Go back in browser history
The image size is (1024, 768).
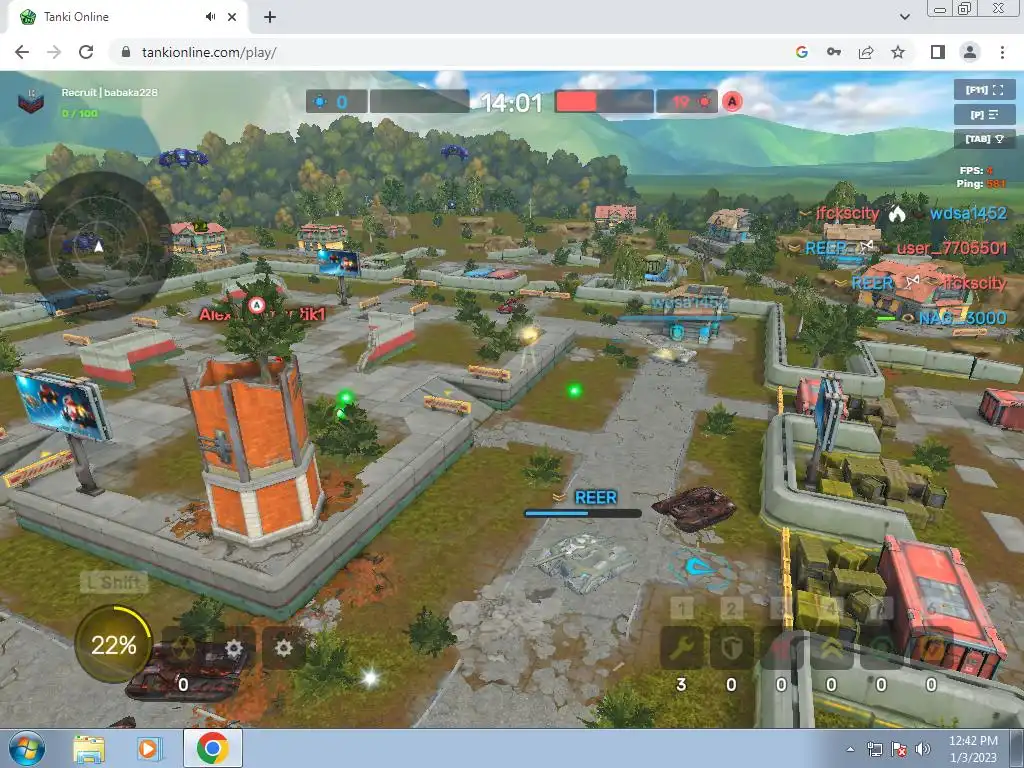tap(22, 52)
